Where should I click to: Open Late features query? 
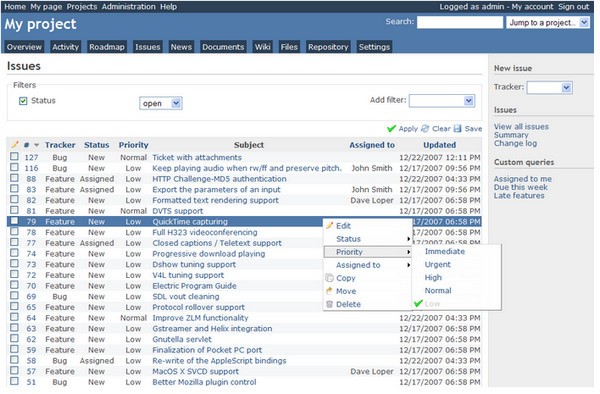[519, 195]
